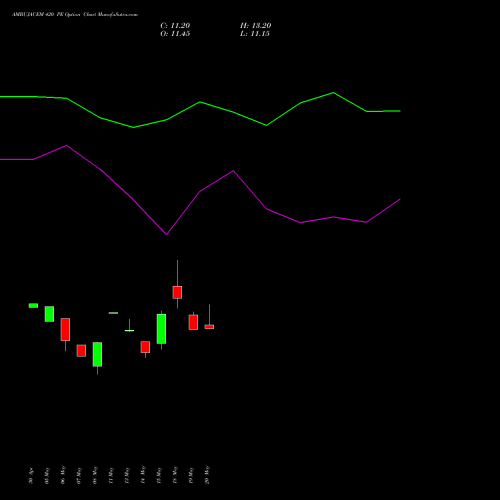Click the '06 May' date axis label
This screenshot has height=500, width=500.
(63, 475)
